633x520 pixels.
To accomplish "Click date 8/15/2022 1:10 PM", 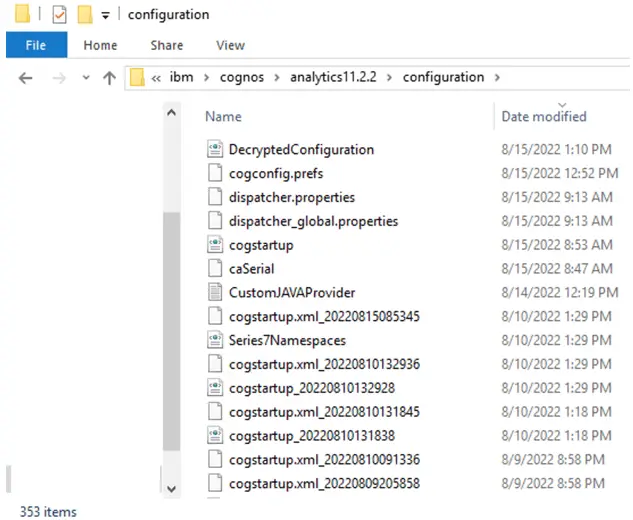I will (x=556, y=149).
